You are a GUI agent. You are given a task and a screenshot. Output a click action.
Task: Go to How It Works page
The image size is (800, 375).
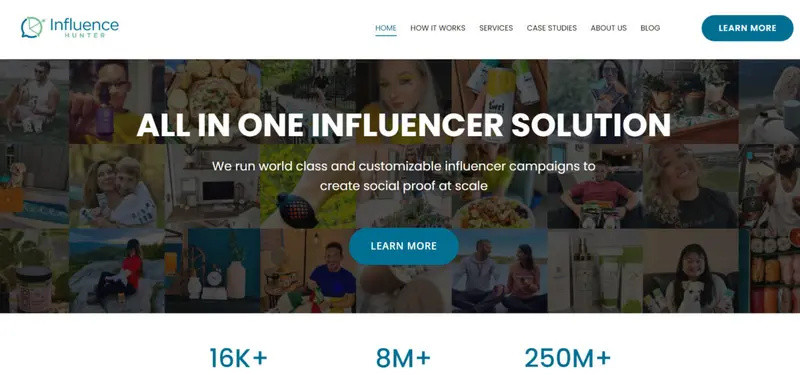point(438,28)
